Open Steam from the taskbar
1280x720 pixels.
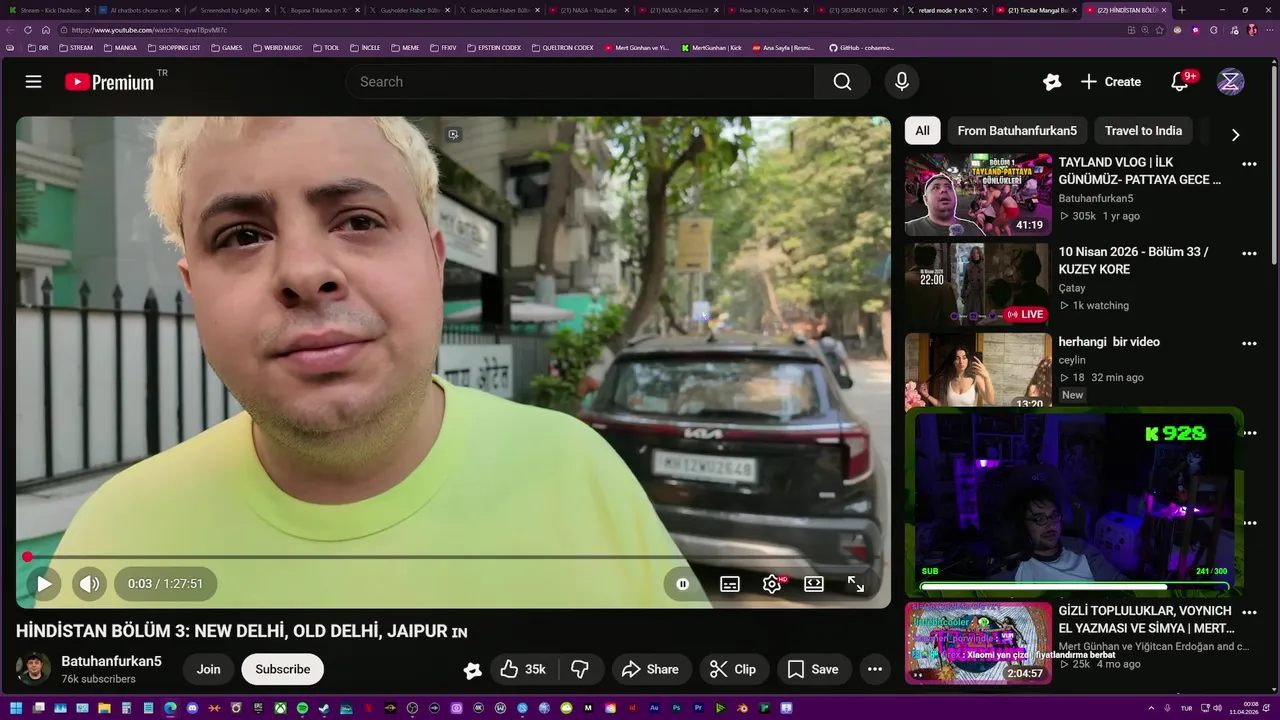[324, 708]
